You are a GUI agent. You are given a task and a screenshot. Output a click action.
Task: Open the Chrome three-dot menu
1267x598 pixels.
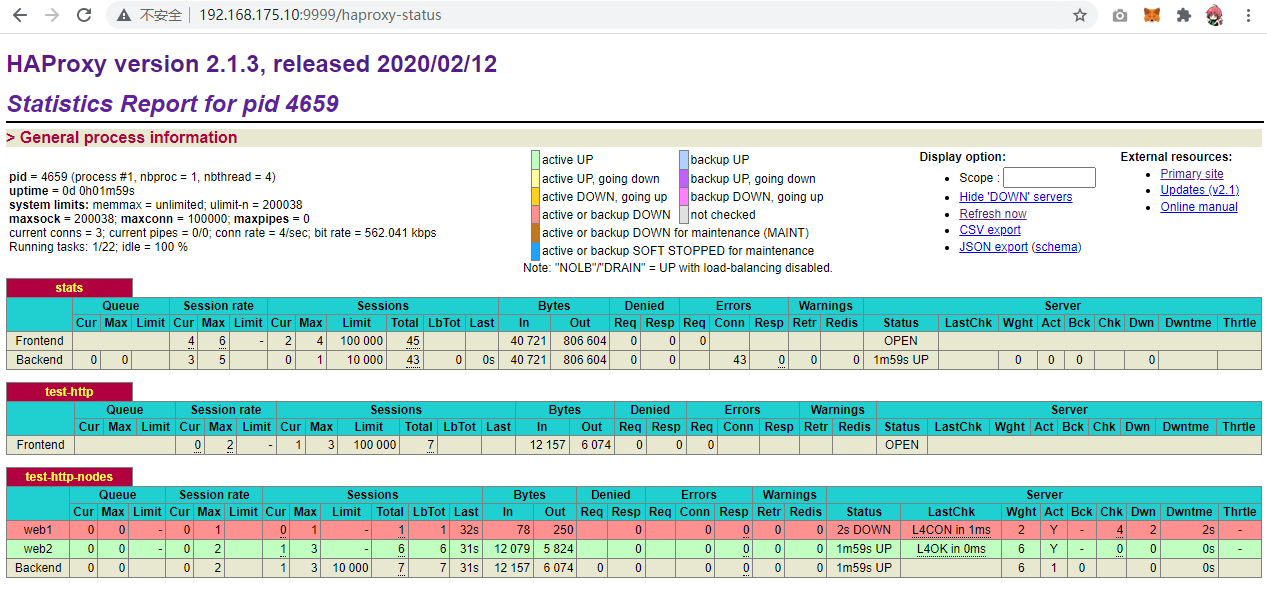[1248, 16]
